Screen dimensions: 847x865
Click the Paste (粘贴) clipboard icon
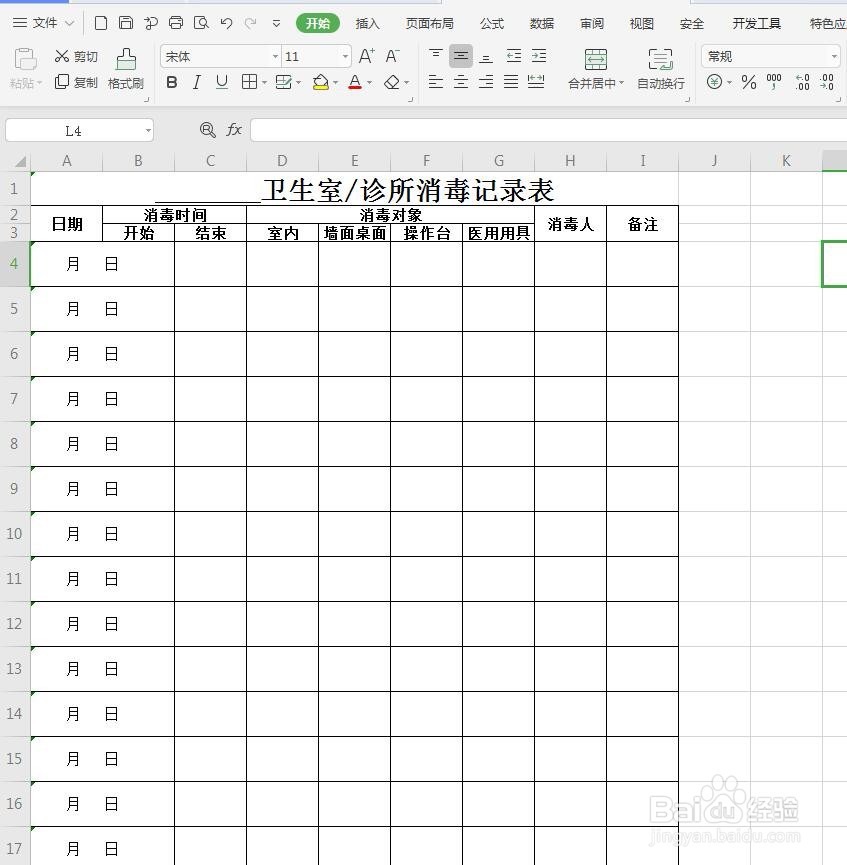click(x=25, y=59)
